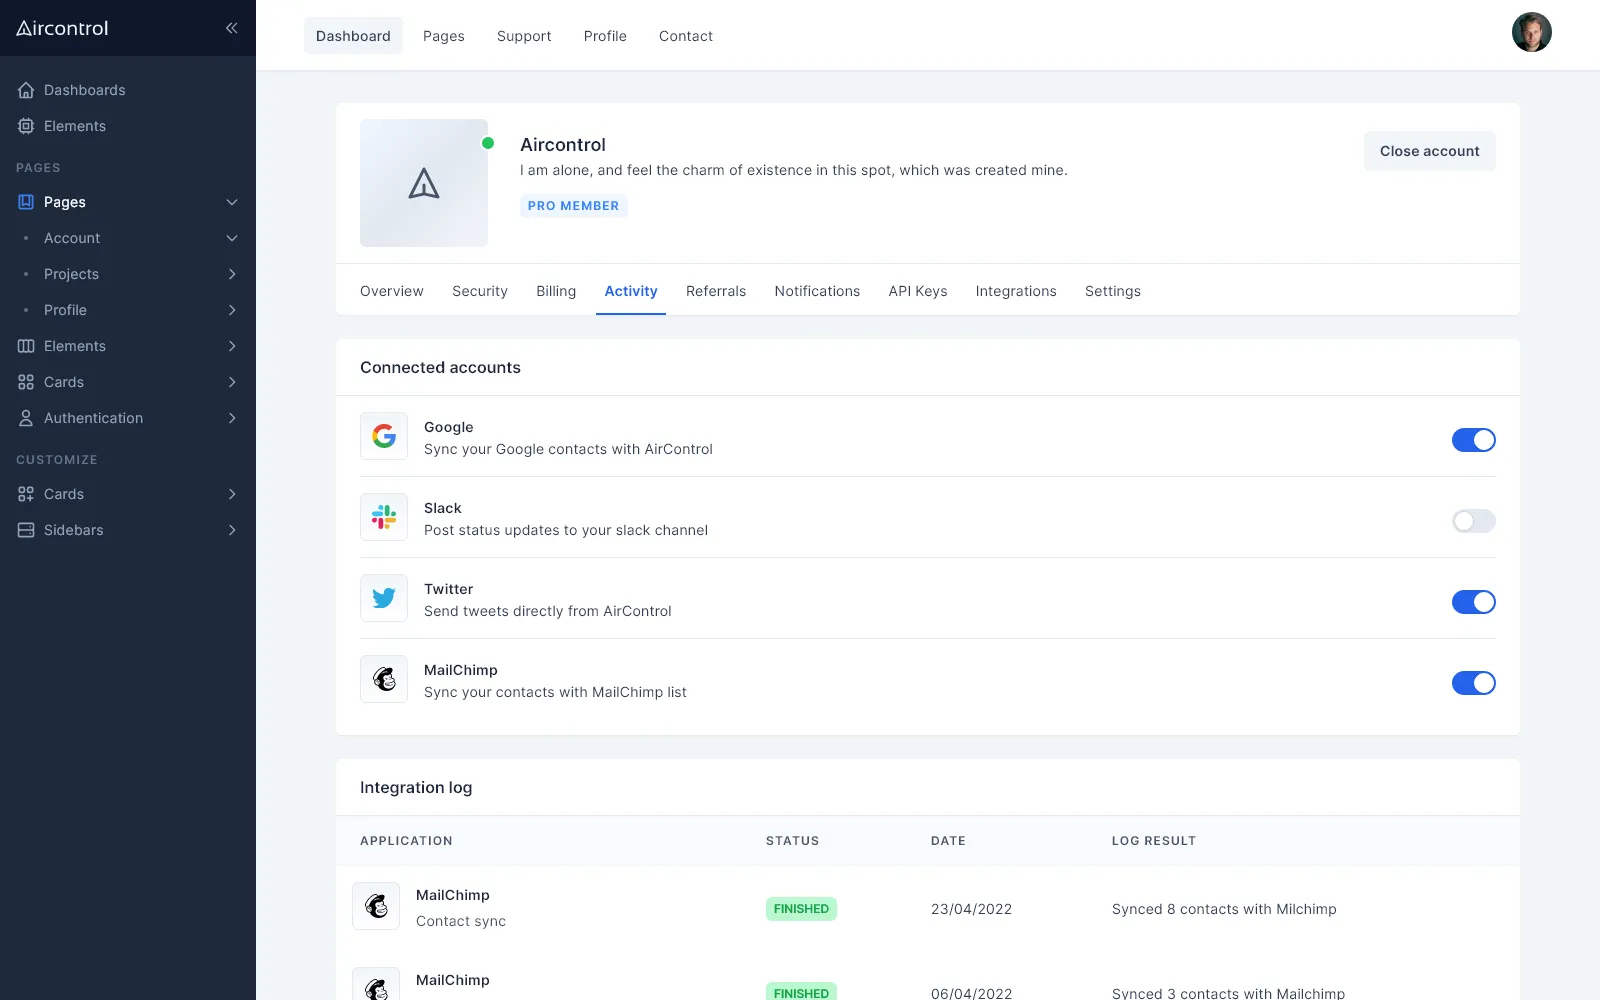Disable the Google sync toggle
Viewport: 1600px width, 1000px height.
point(1474,440)
